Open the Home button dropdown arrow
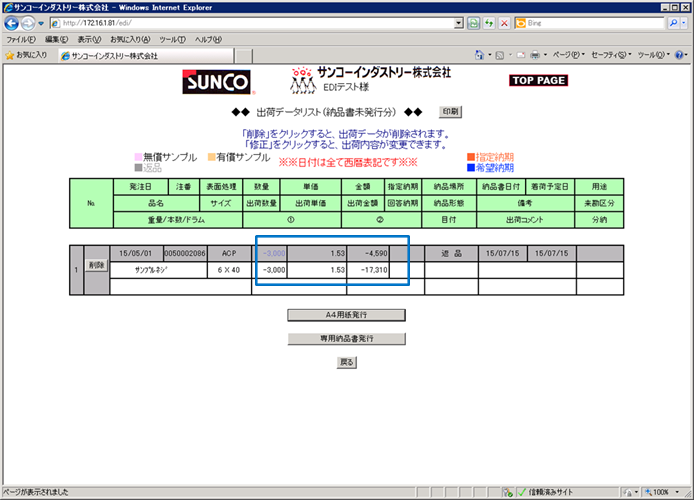The height and width of the screenshot is (500, 694). [490, 55]
